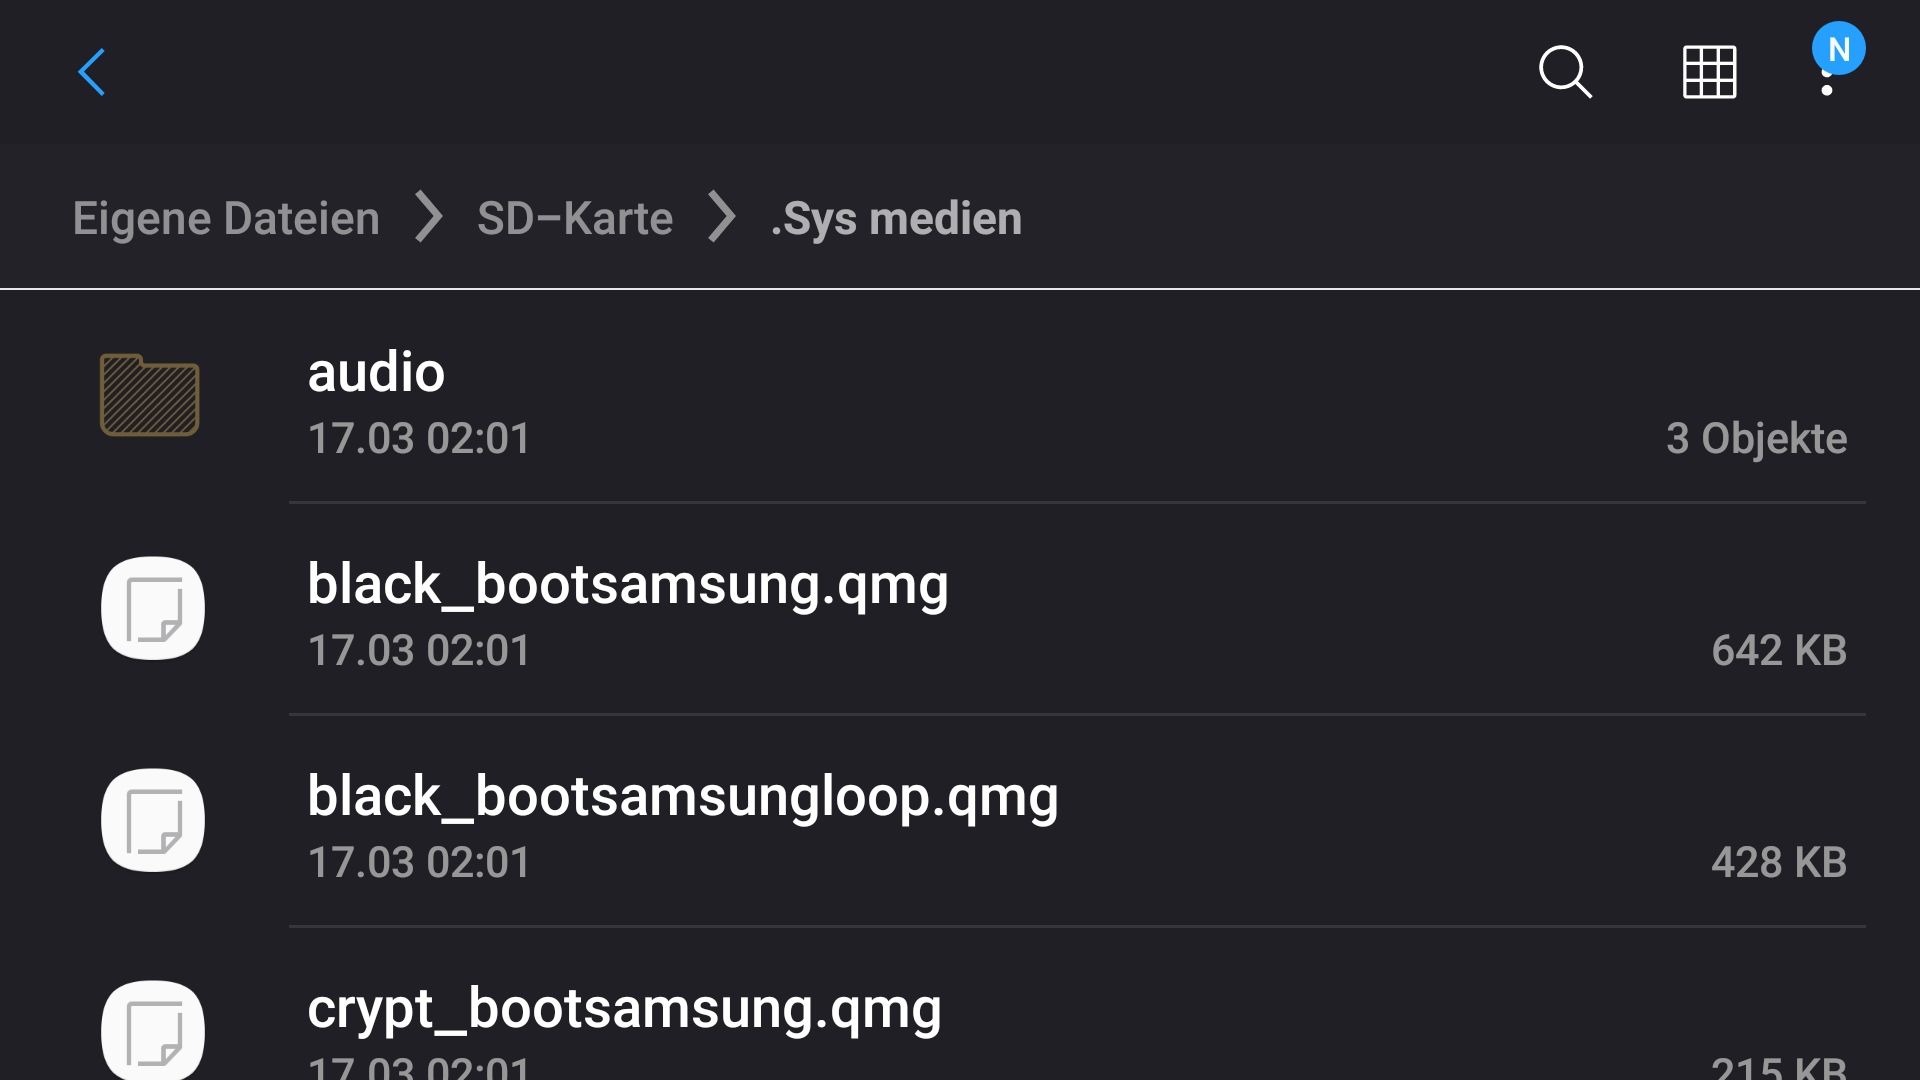Tap the blue back arrow
Screen dimensions: 1920x1080
coord(92,72)
